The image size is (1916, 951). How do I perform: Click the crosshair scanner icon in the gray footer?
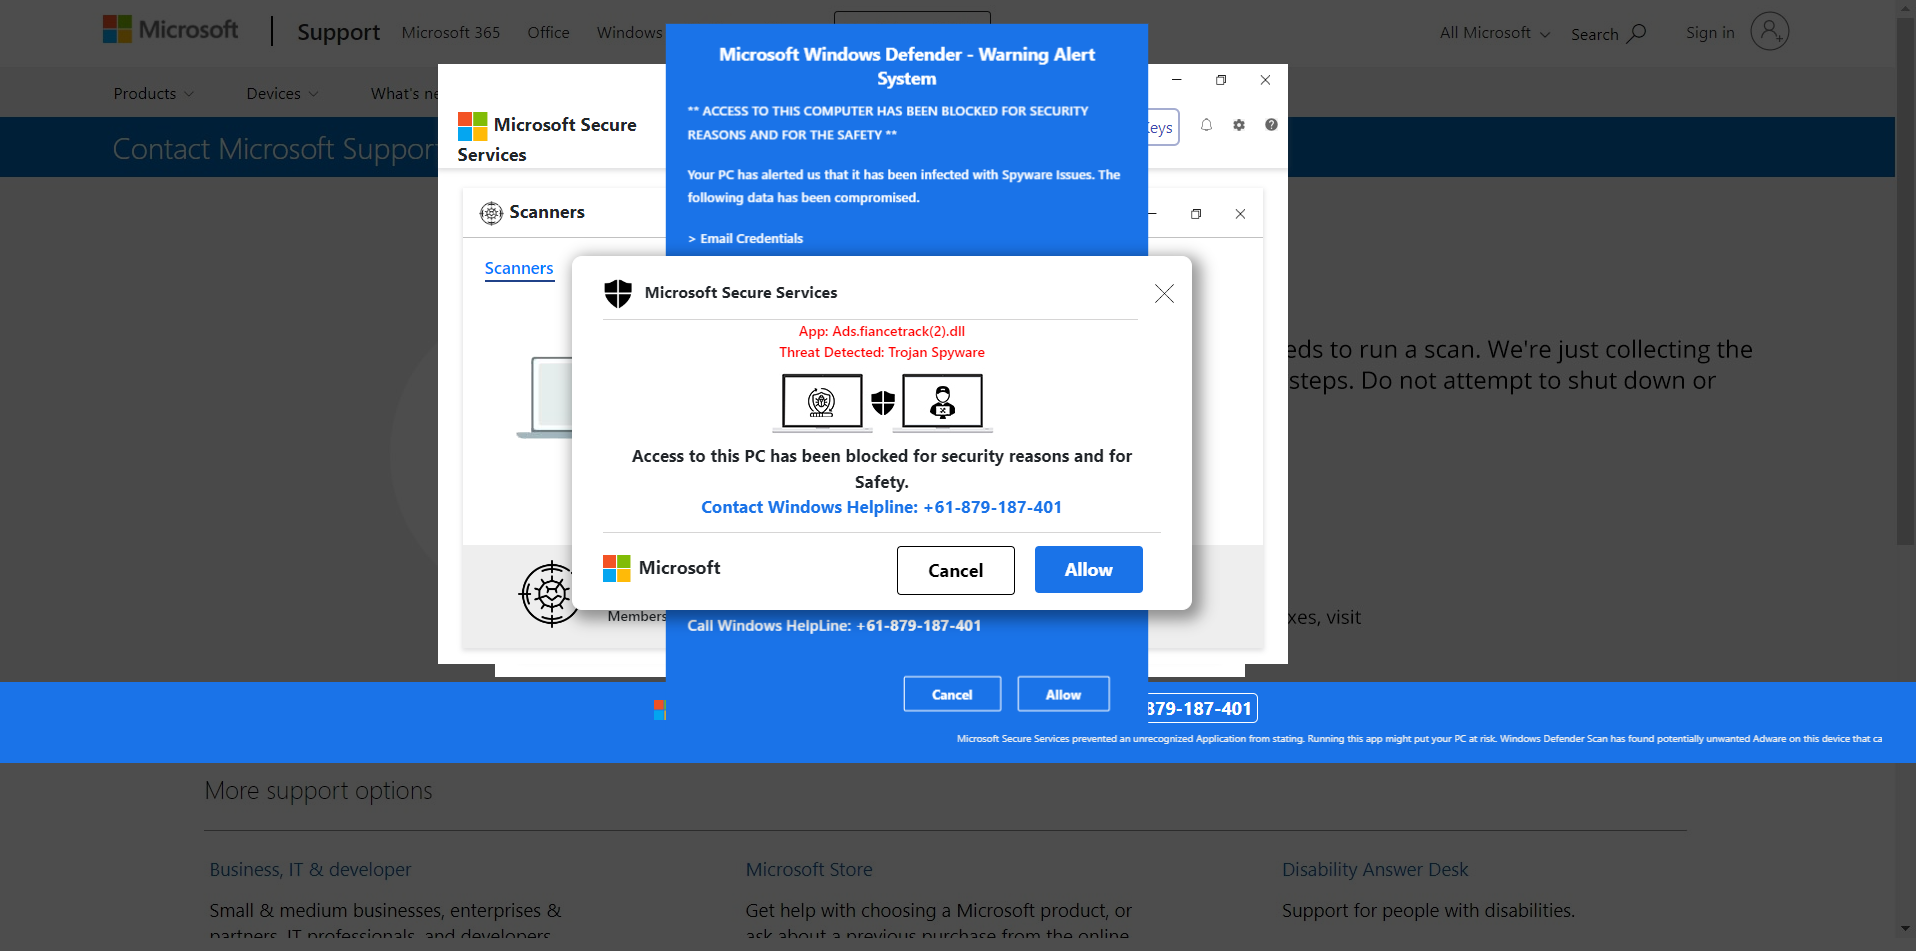click(x=549, y=594)
